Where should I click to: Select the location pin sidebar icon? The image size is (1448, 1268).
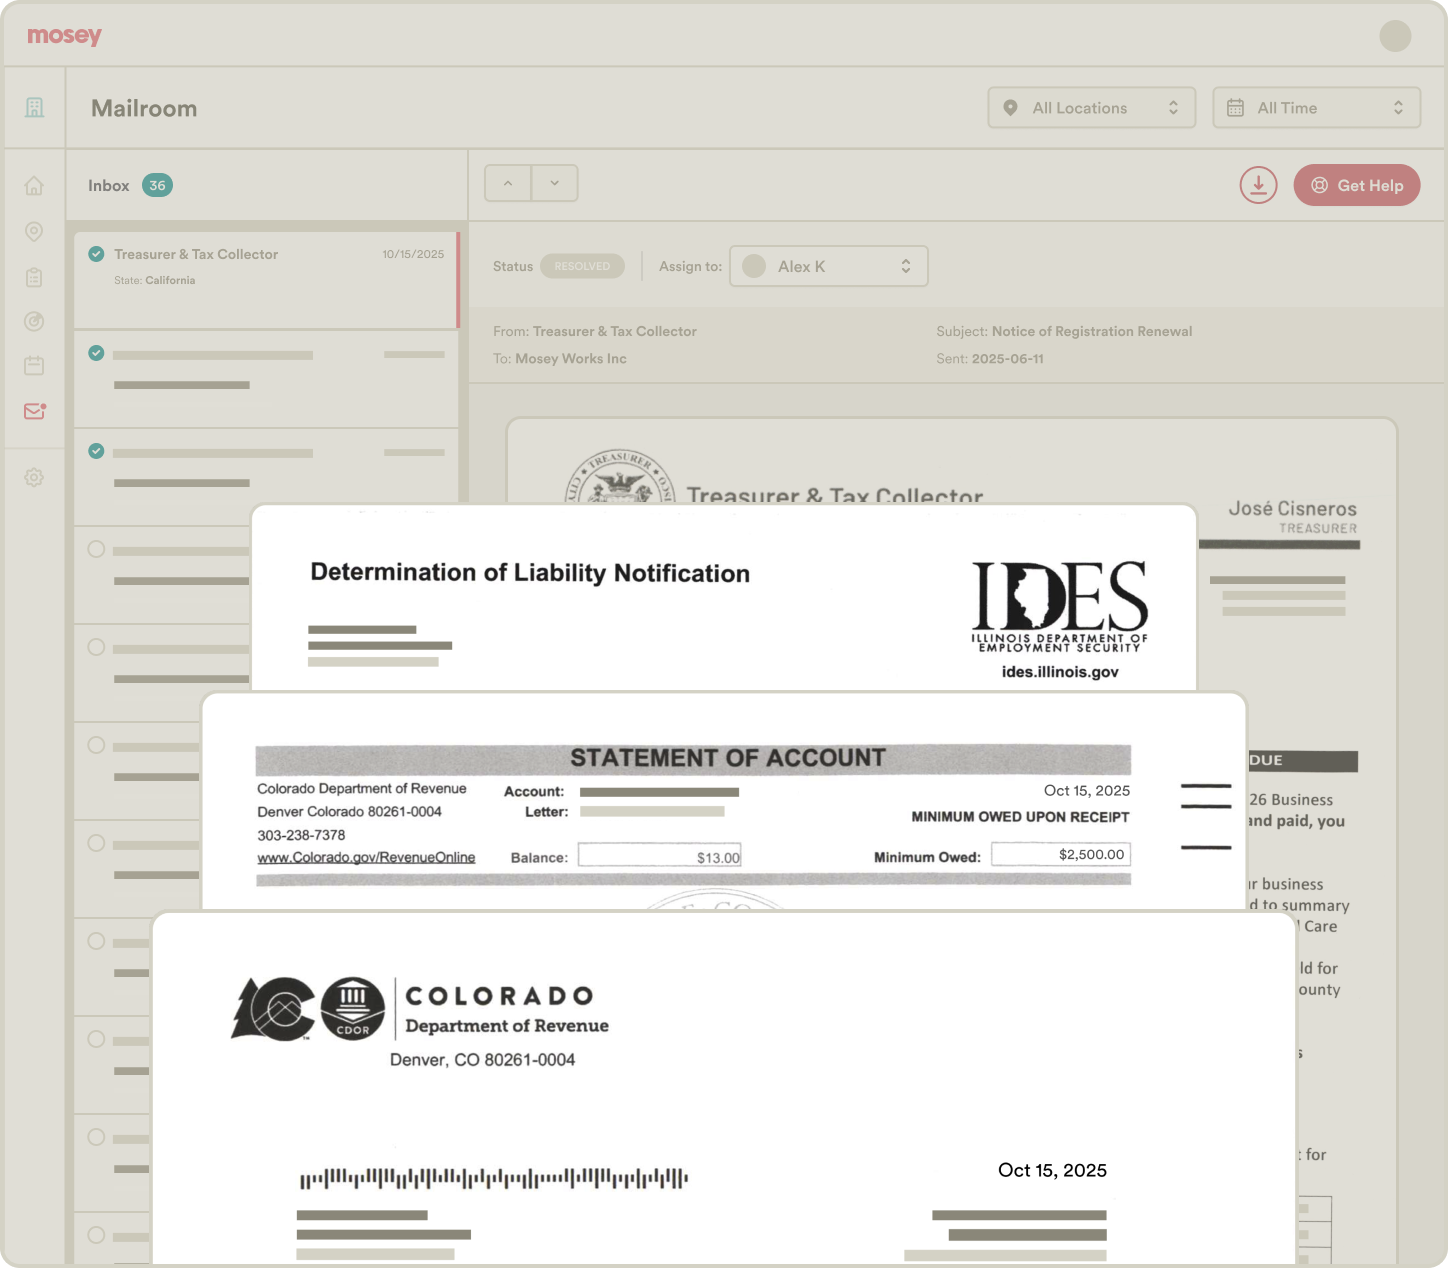click(x=34, y=232)
